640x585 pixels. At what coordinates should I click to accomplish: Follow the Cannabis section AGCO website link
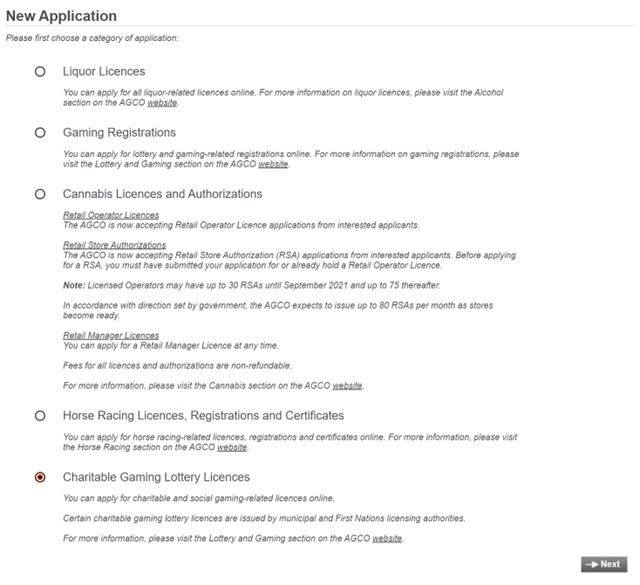coord(347,385)
